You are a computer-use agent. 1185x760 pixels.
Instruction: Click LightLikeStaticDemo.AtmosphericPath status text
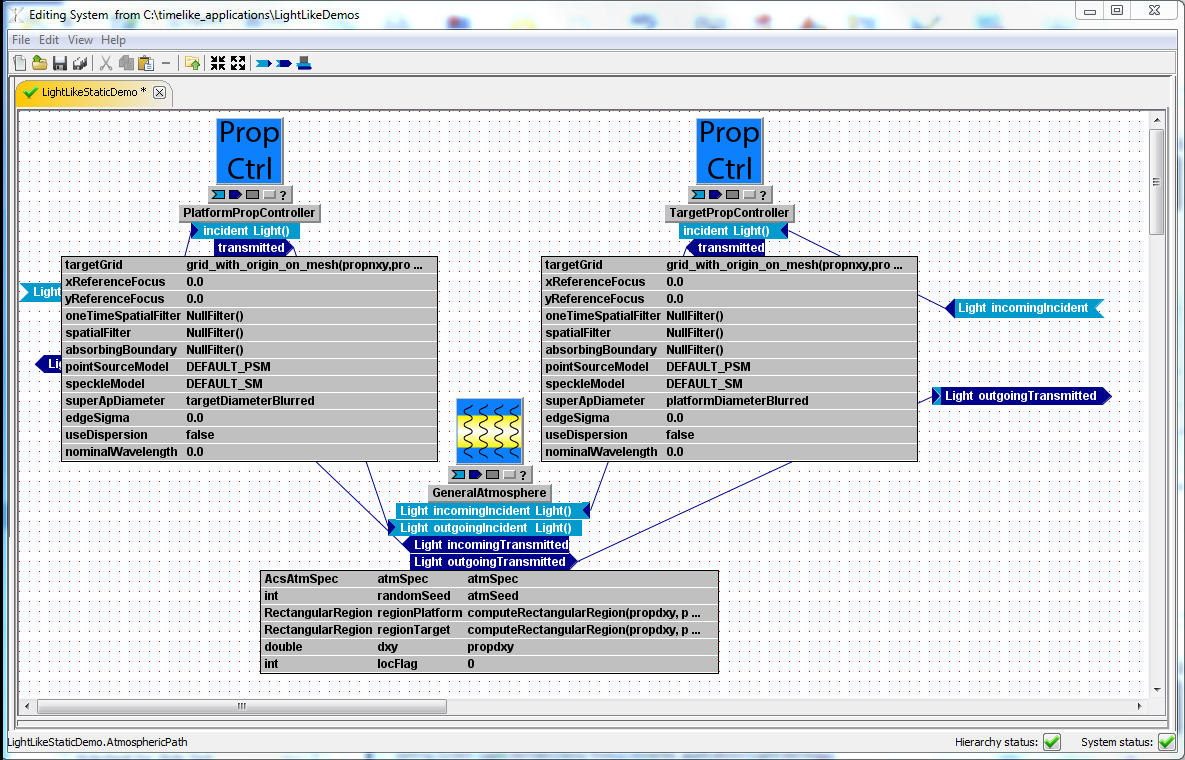[97, 742]
